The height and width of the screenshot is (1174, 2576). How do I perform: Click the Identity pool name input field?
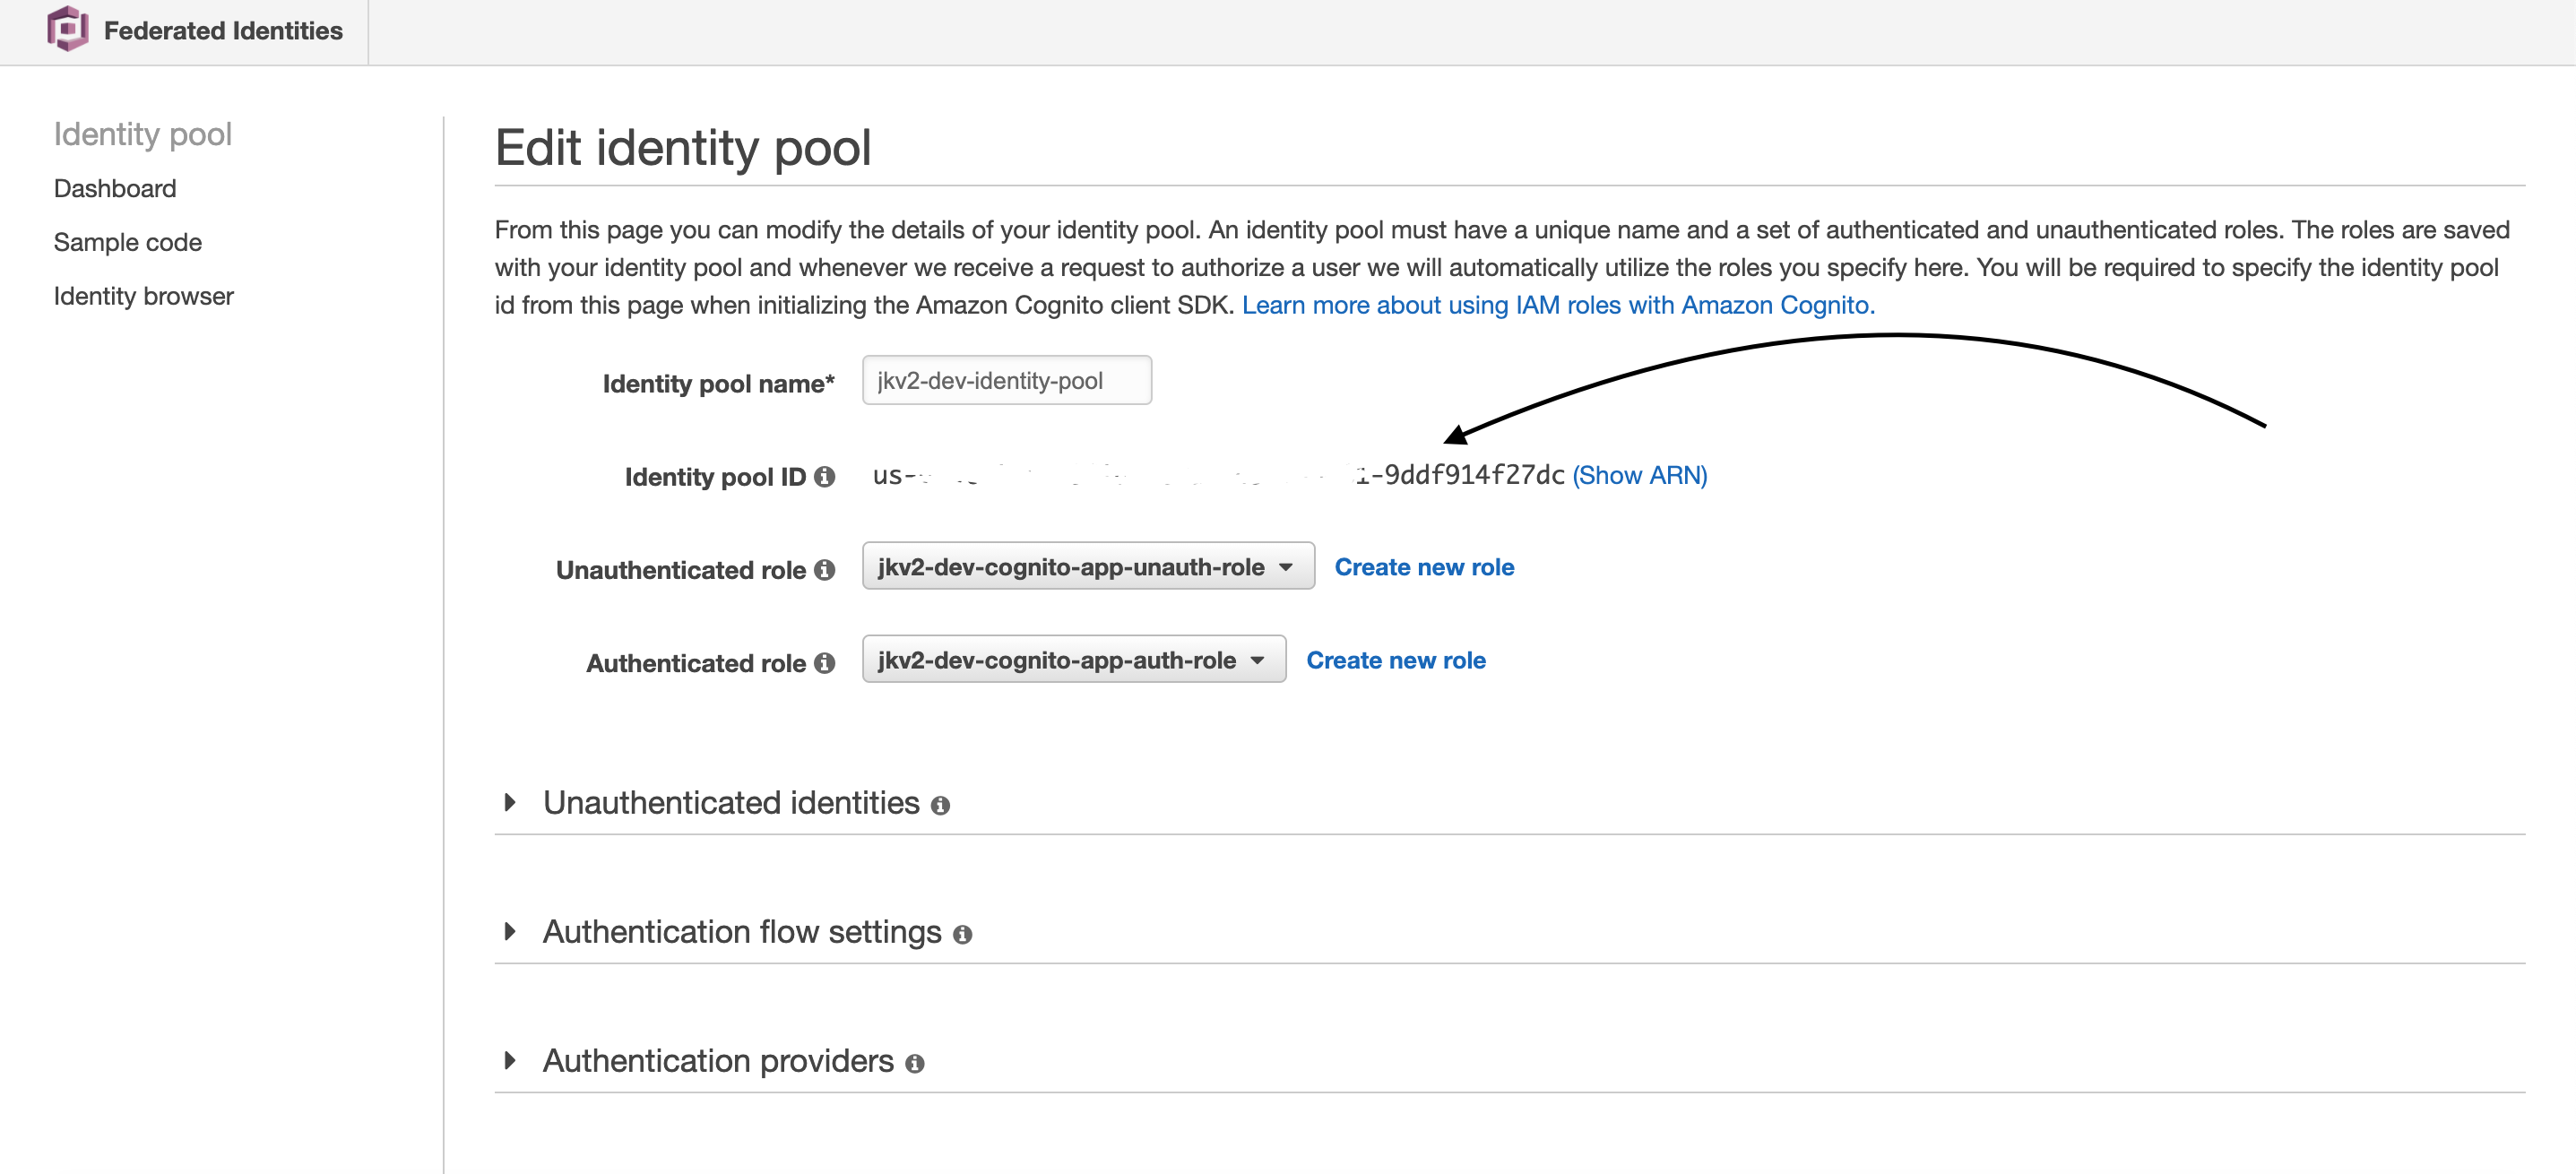pos(1006,381)
